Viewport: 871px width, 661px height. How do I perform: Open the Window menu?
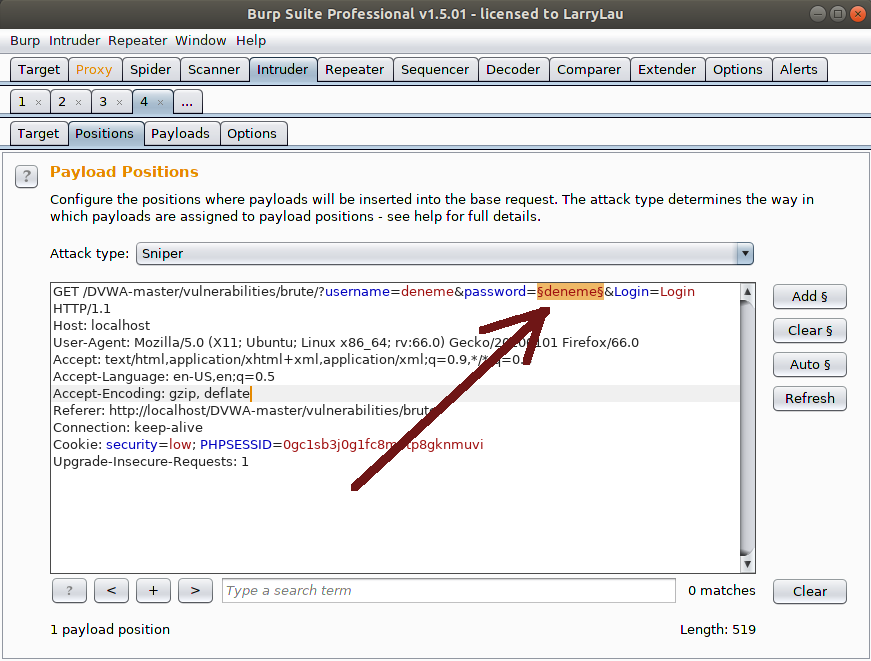pyautogui.click(x=201, y=41)
